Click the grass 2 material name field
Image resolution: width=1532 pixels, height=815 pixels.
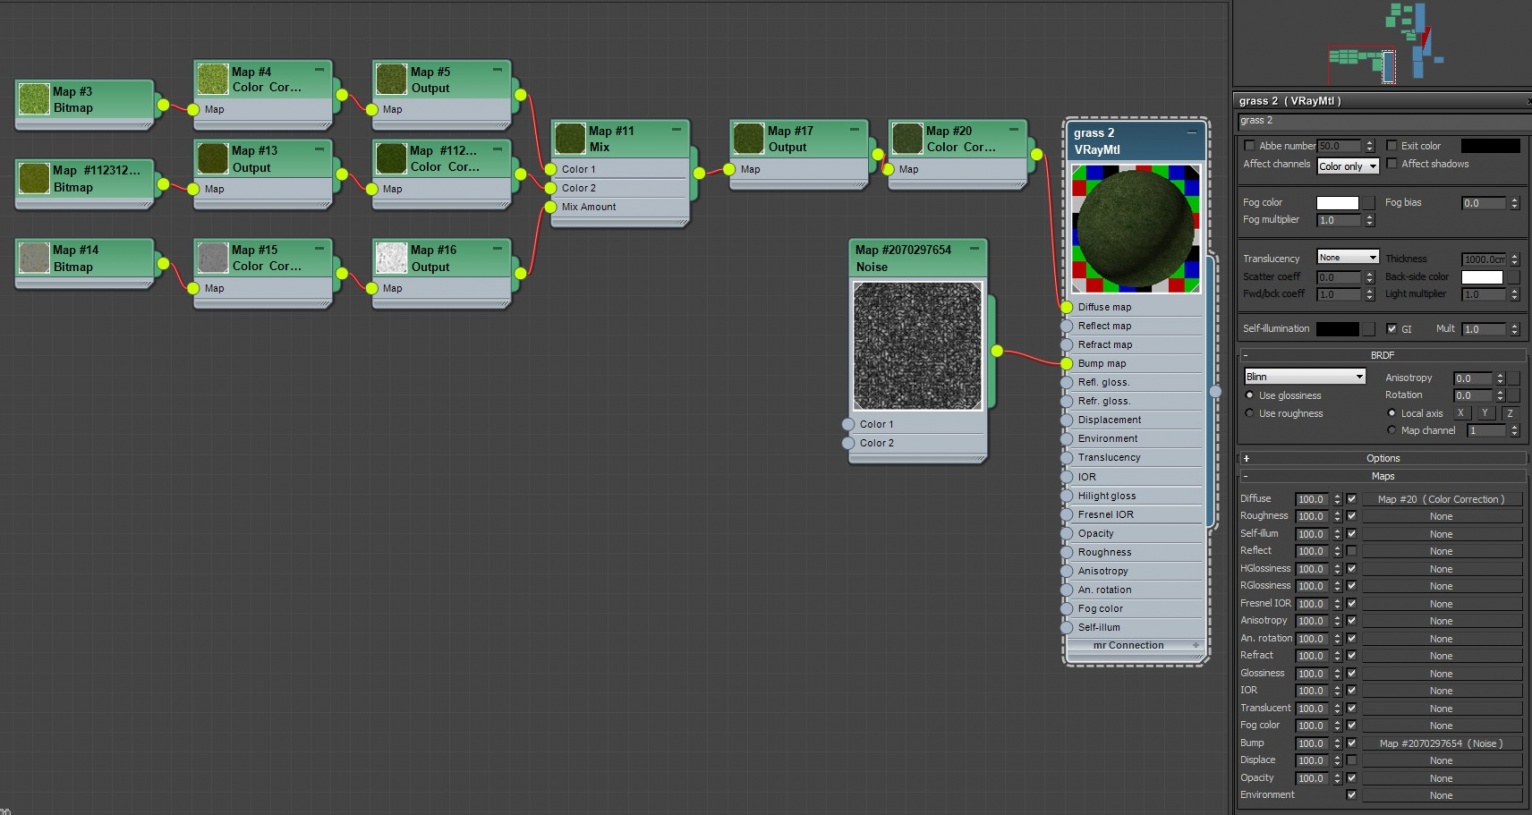(1383, 121)
